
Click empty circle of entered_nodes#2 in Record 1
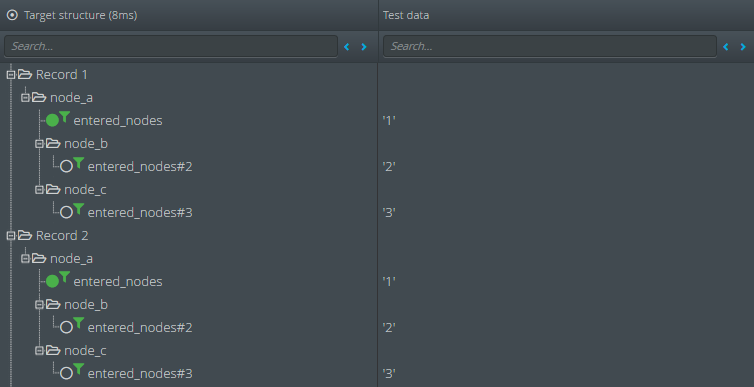tap(66, 167)
